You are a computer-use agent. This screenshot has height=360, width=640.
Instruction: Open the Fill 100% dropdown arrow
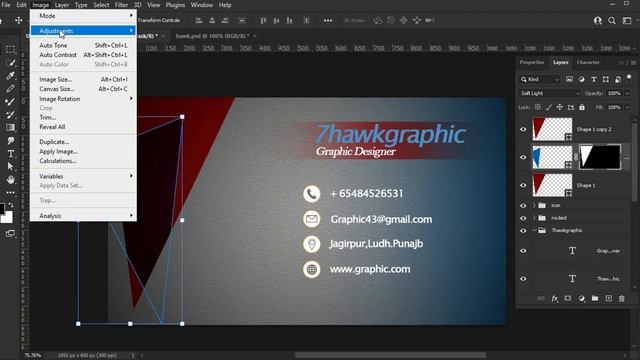[627, 107]
